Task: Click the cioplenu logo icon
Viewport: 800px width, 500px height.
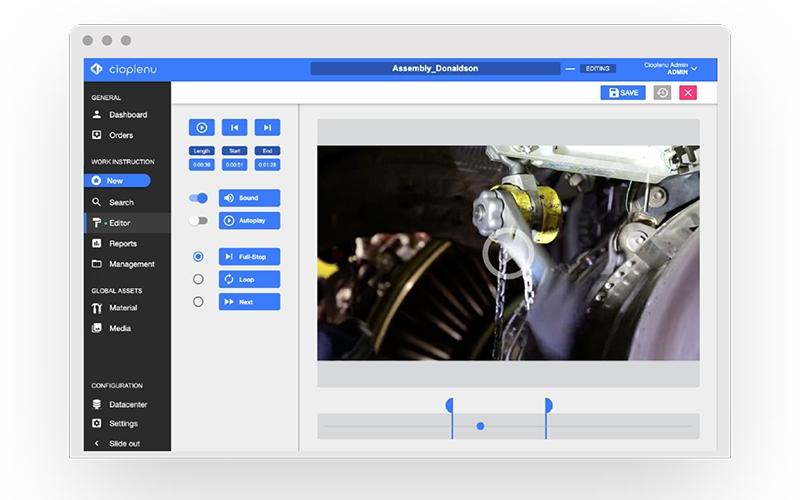Action: (96, 69)
